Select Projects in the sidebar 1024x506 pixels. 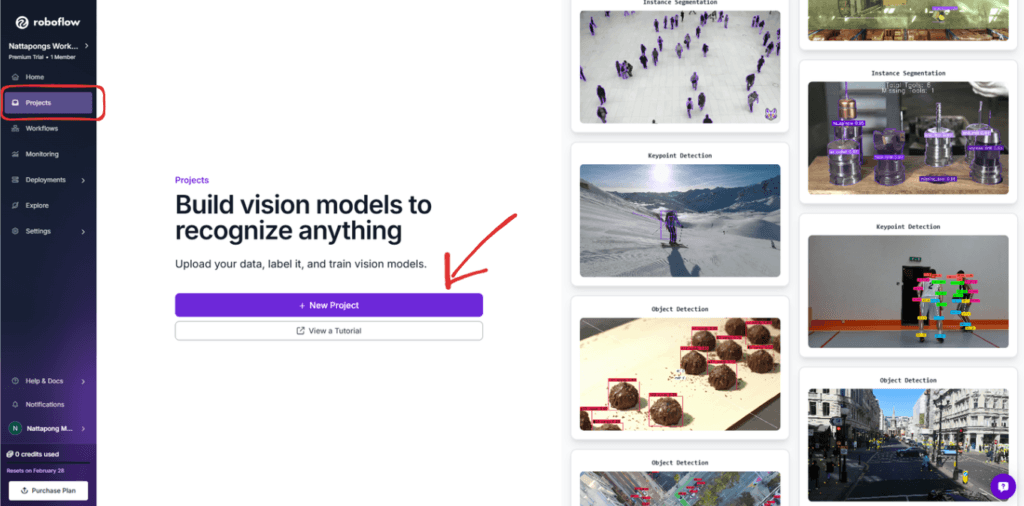coord(48,103)
